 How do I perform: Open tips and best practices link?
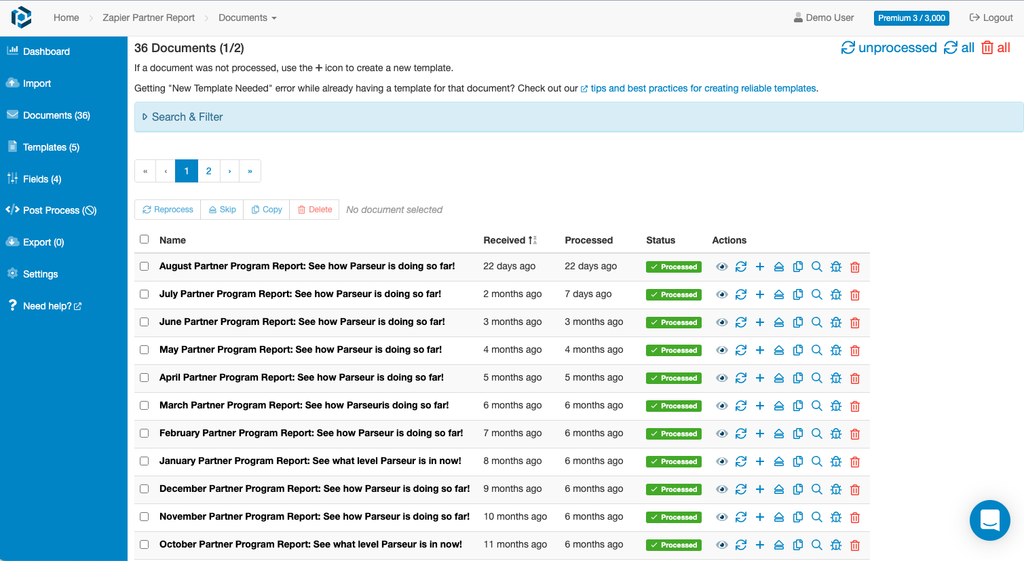(x=699, y=88)
